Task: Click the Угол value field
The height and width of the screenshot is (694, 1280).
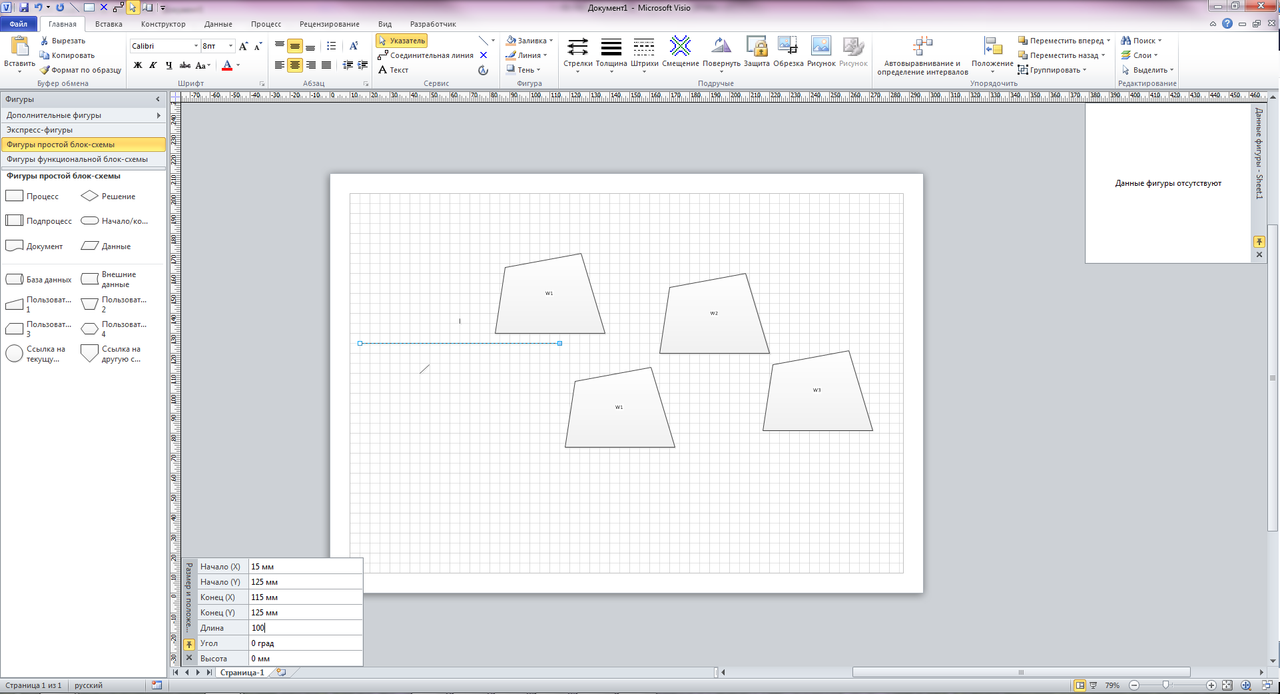Action: tap(305, 643)
